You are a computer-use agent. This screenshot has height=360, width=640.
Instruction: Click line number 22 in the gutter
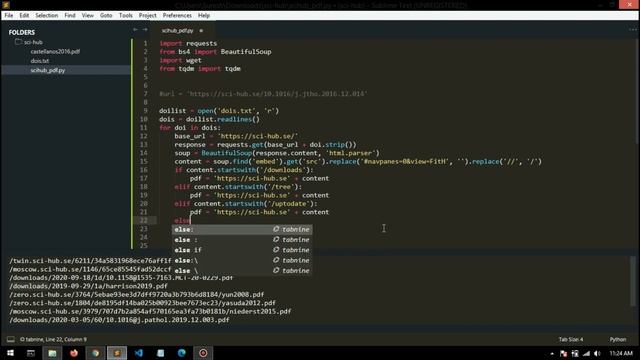[x=144, y=220]
